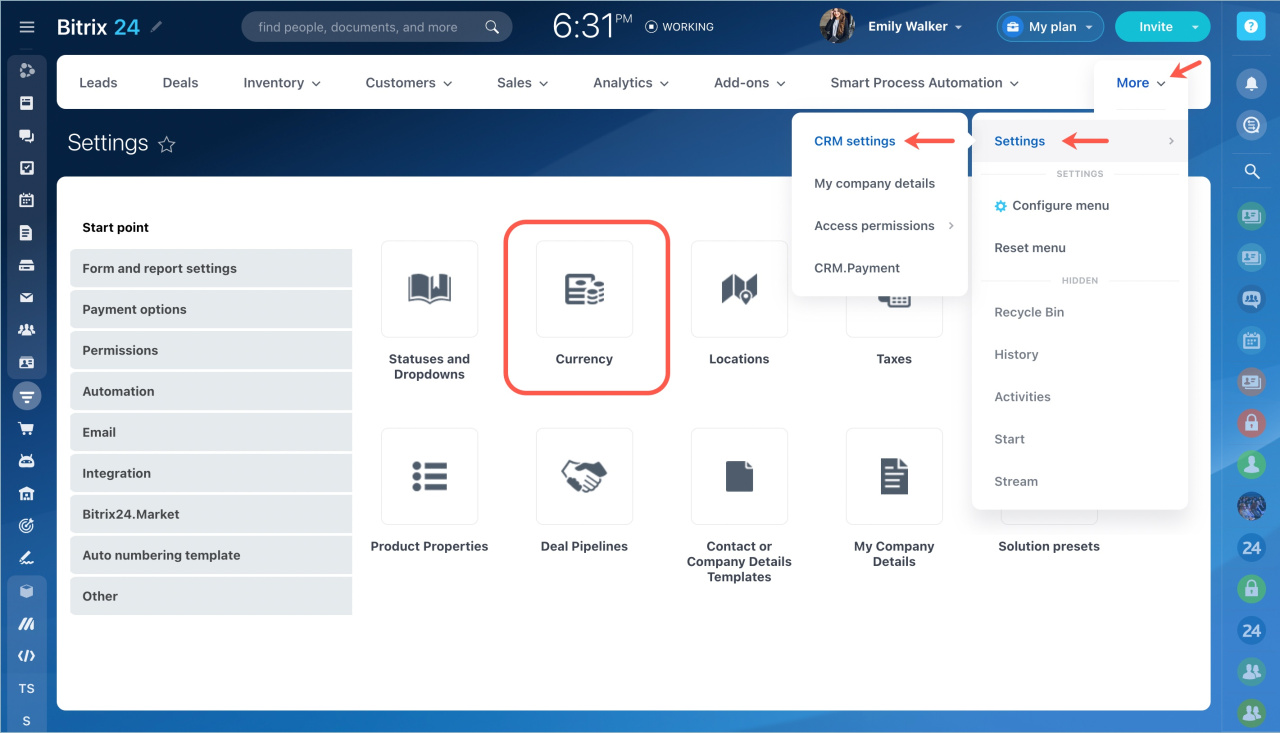Open the Invite button dropdown arrow

pyautogui.click(x=1197, y=27)
